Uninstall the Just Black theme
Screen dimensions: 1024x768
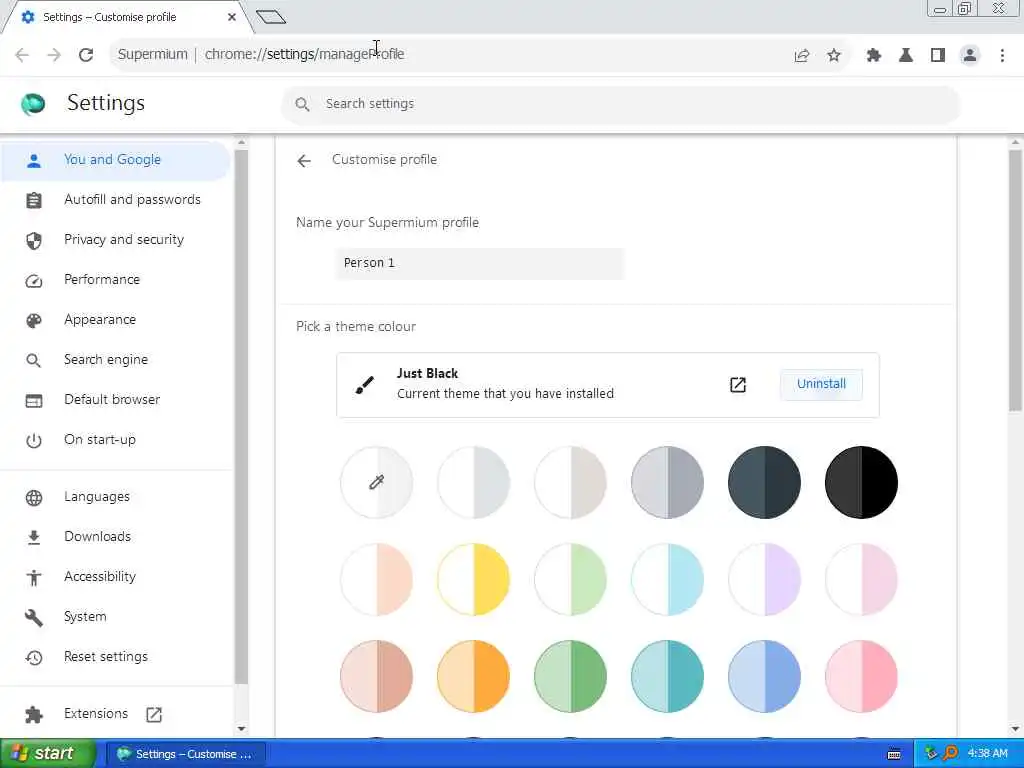(821, 384)
